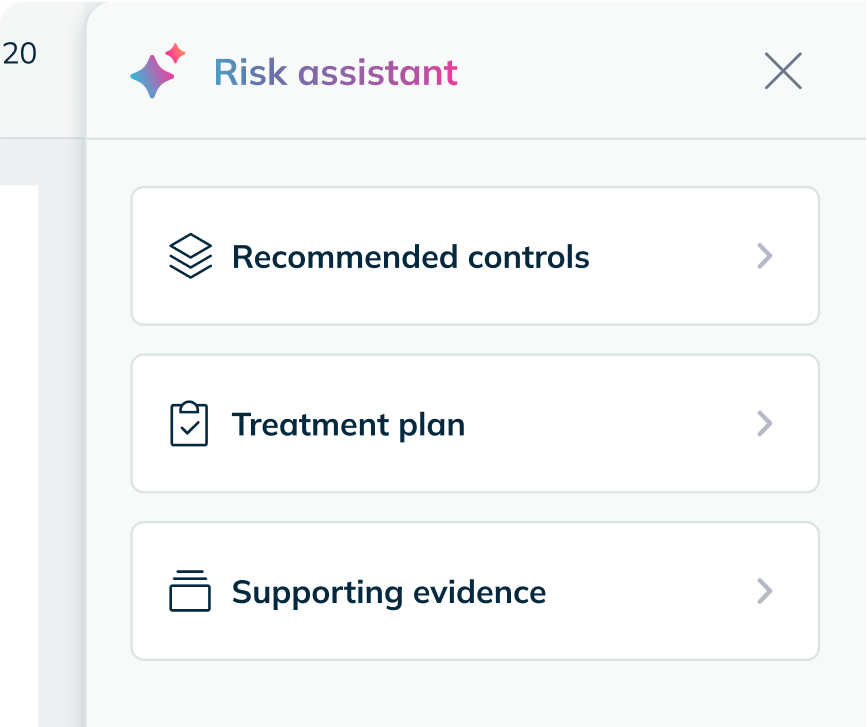
Task: Click the word Risk in the panel header
Action: pyautogui.click(x=250, y=72)
